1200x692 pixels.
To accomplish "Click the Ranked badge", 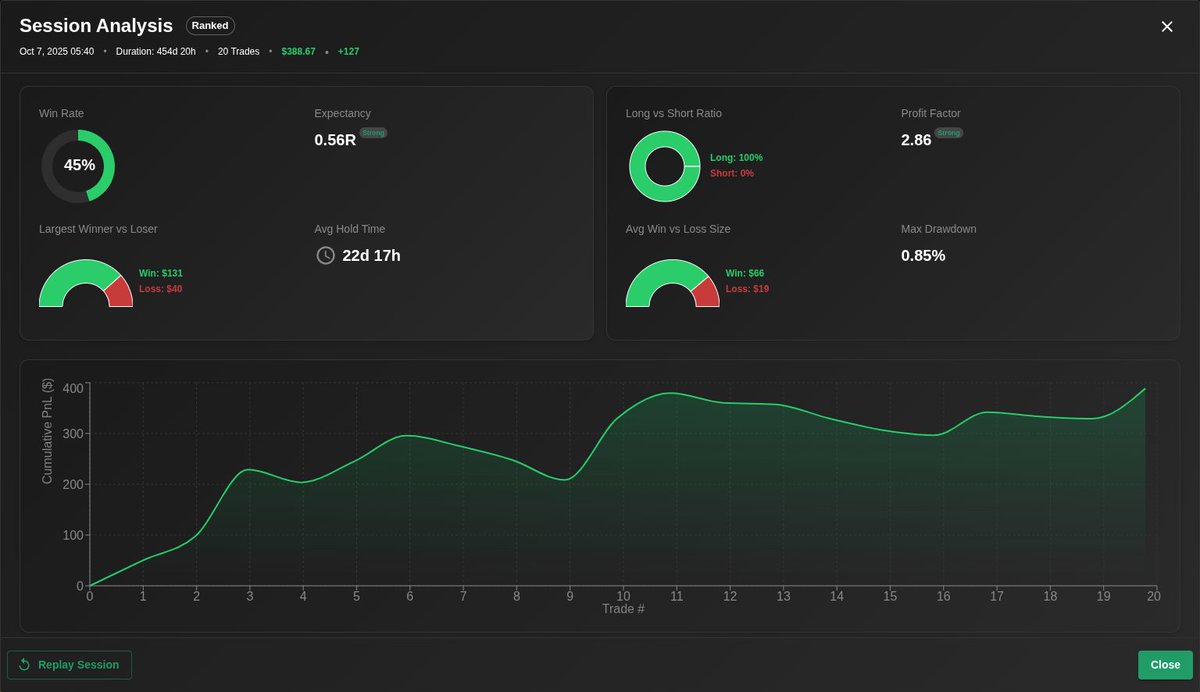I will click(x=210, y=26).
